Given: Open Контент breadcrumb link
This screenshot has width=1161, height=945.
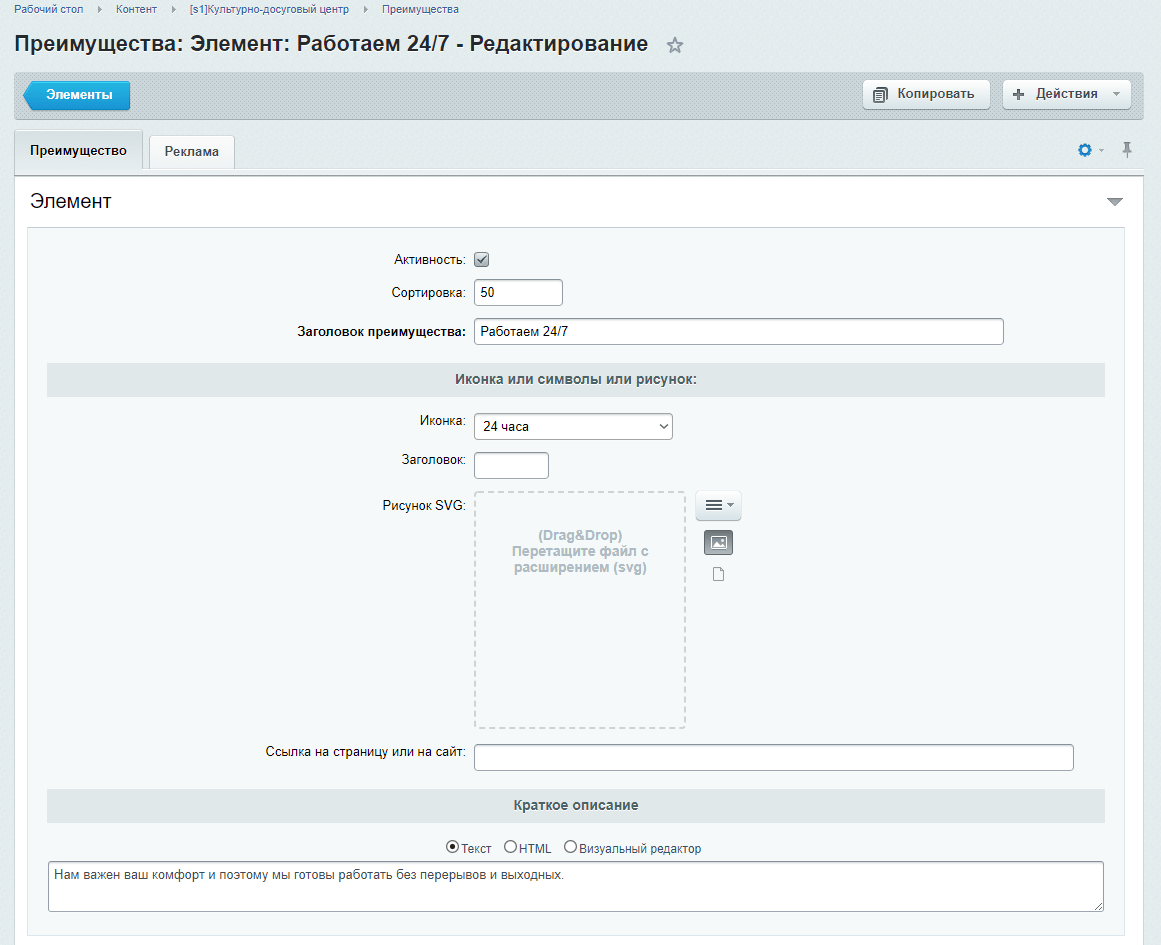Looking at the screenshot, I should coord(136,10).
